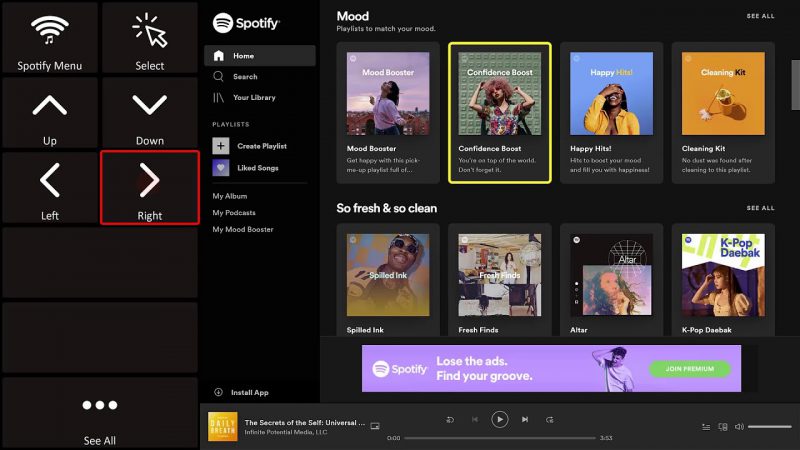Tap the Left arrow tile
800x450 pixels.
[49, 188]
